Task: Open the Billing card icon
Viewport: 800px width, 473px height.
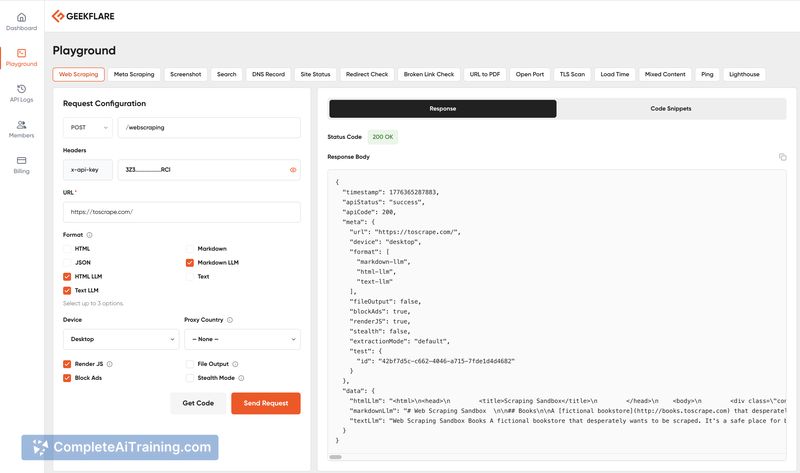Action: (21, 160)
